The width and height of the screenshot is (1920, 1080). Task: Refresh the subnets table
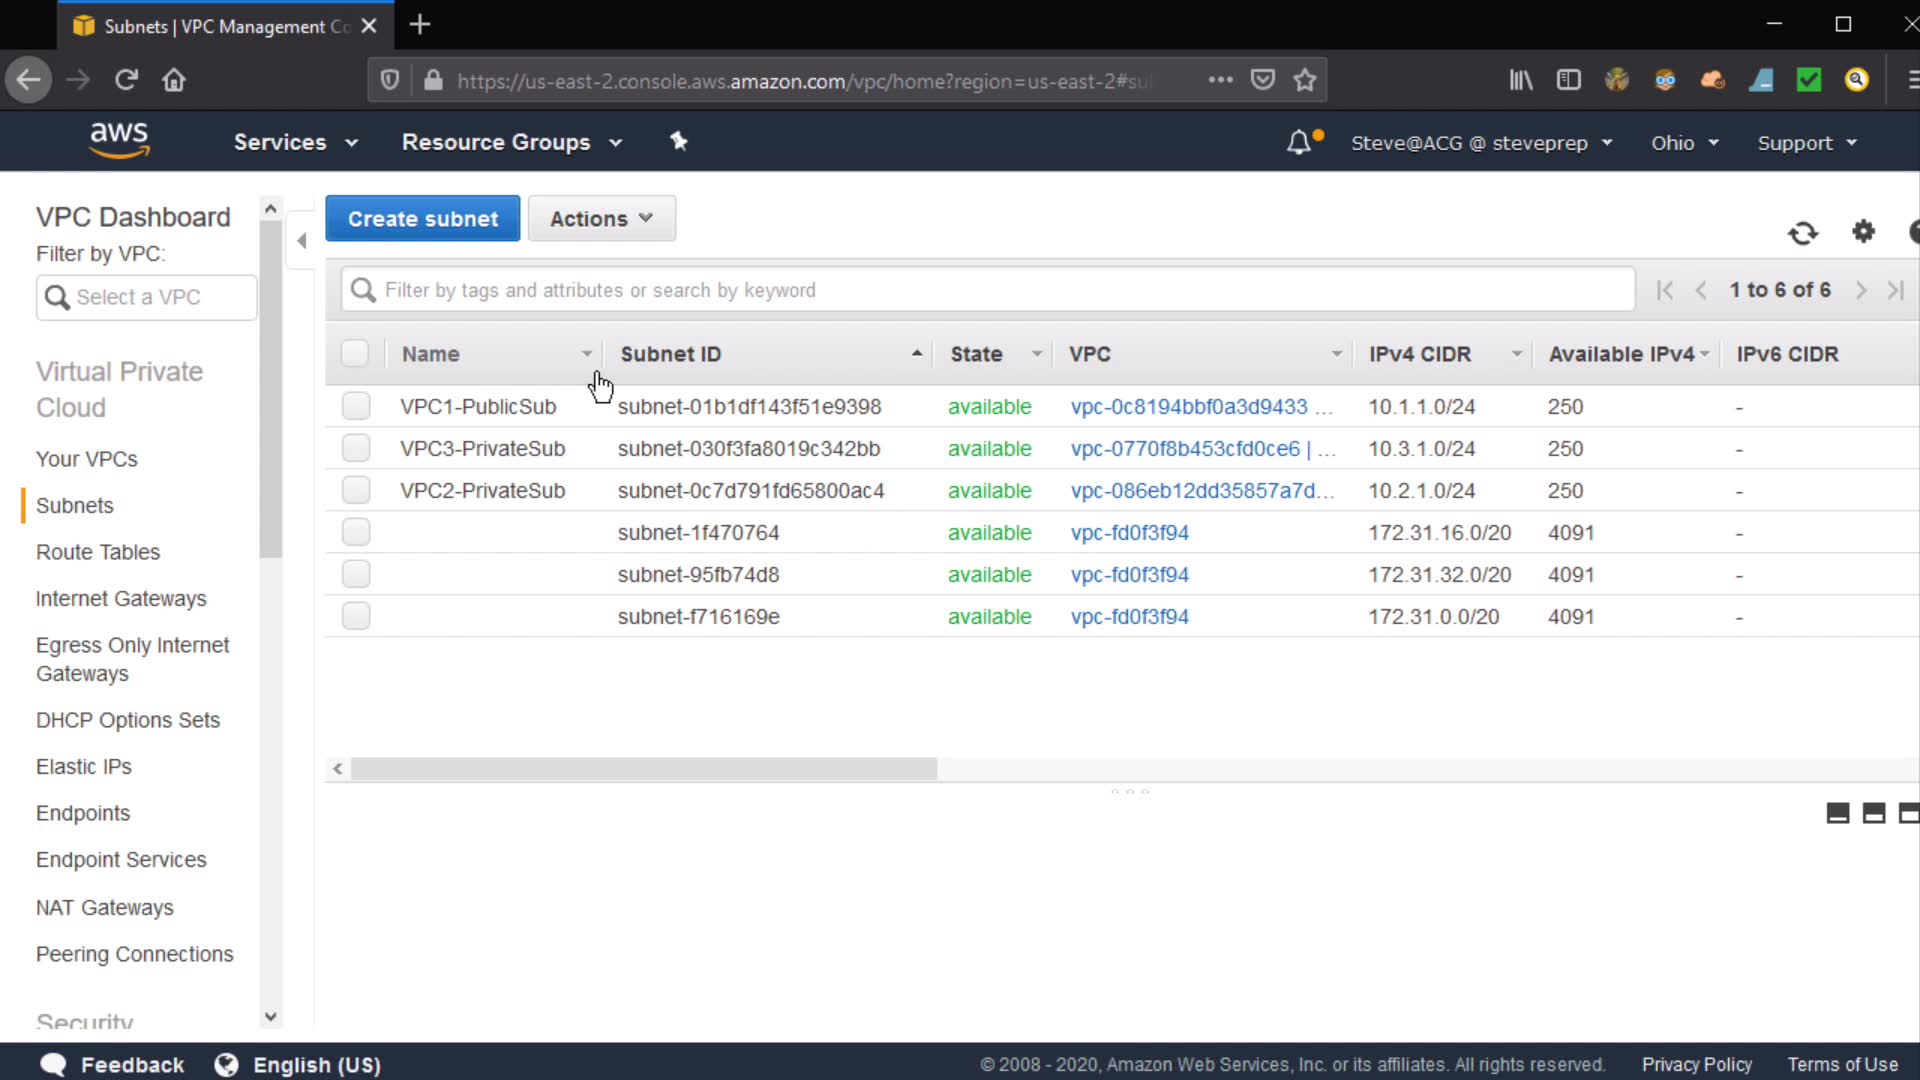pos(1802,233)
